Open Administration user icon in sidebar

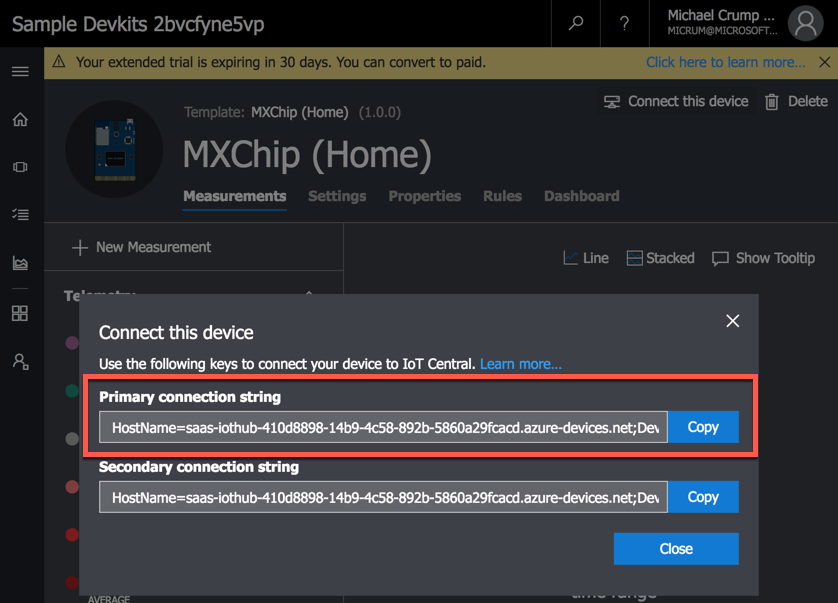point(21,362)
